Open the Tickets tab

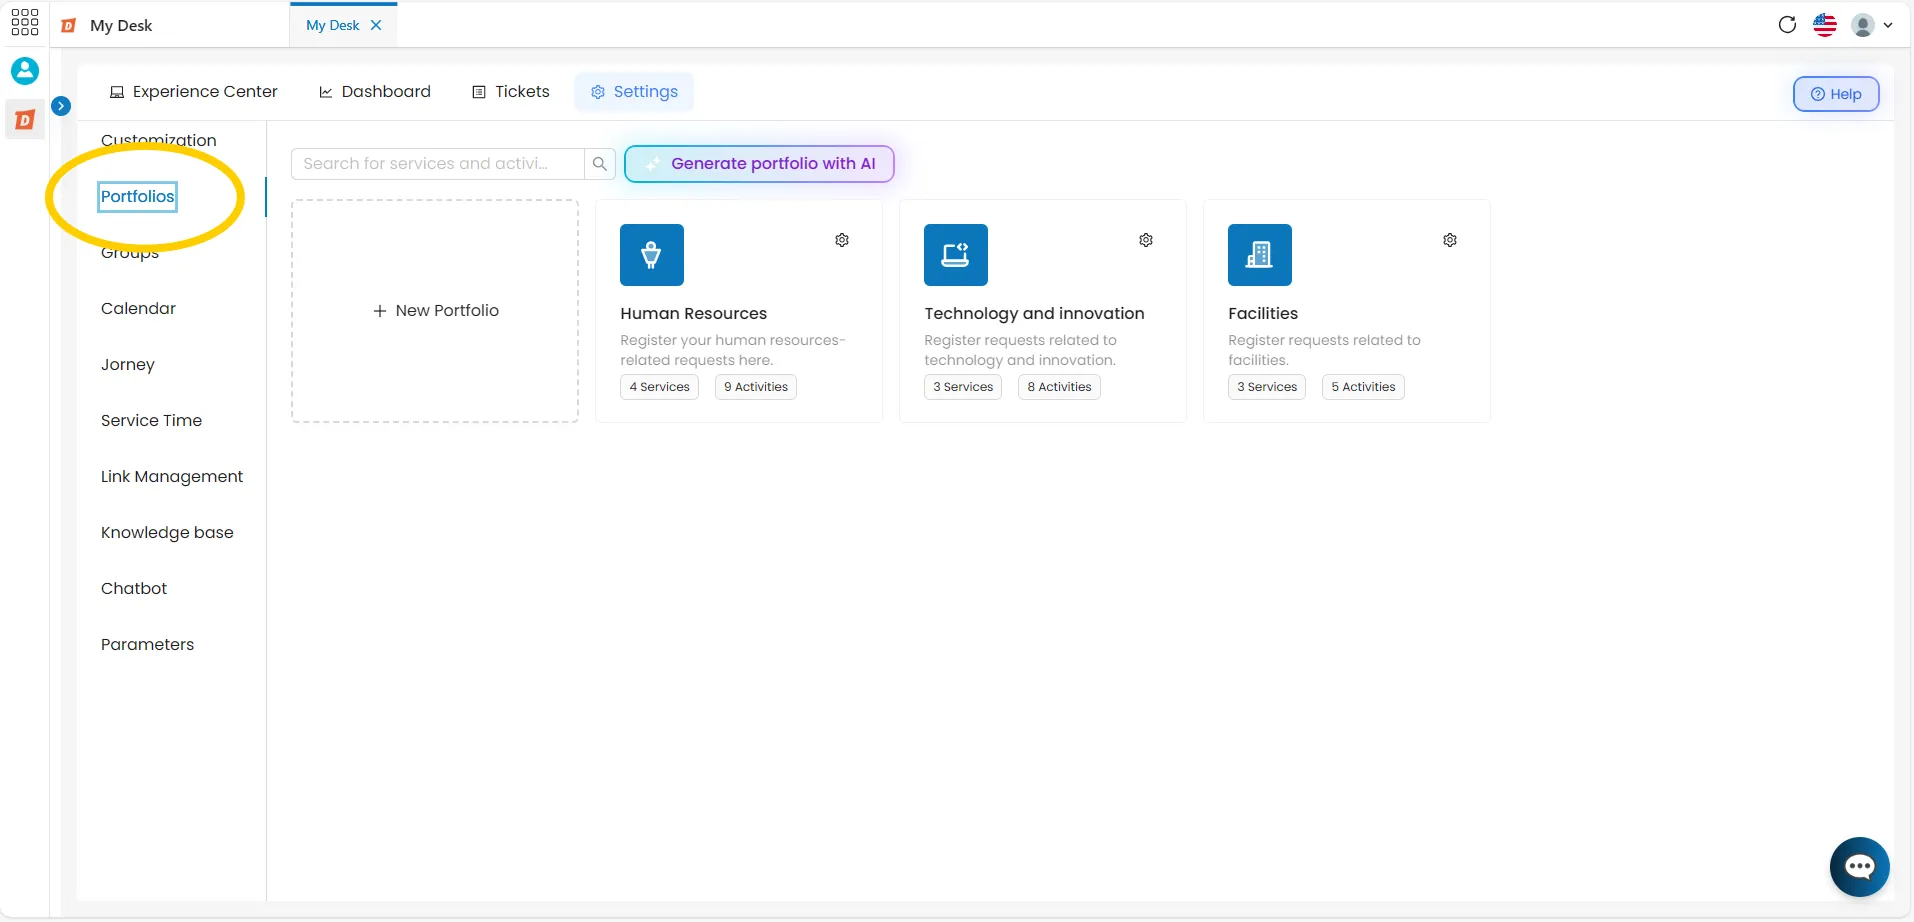coord(511,92)
